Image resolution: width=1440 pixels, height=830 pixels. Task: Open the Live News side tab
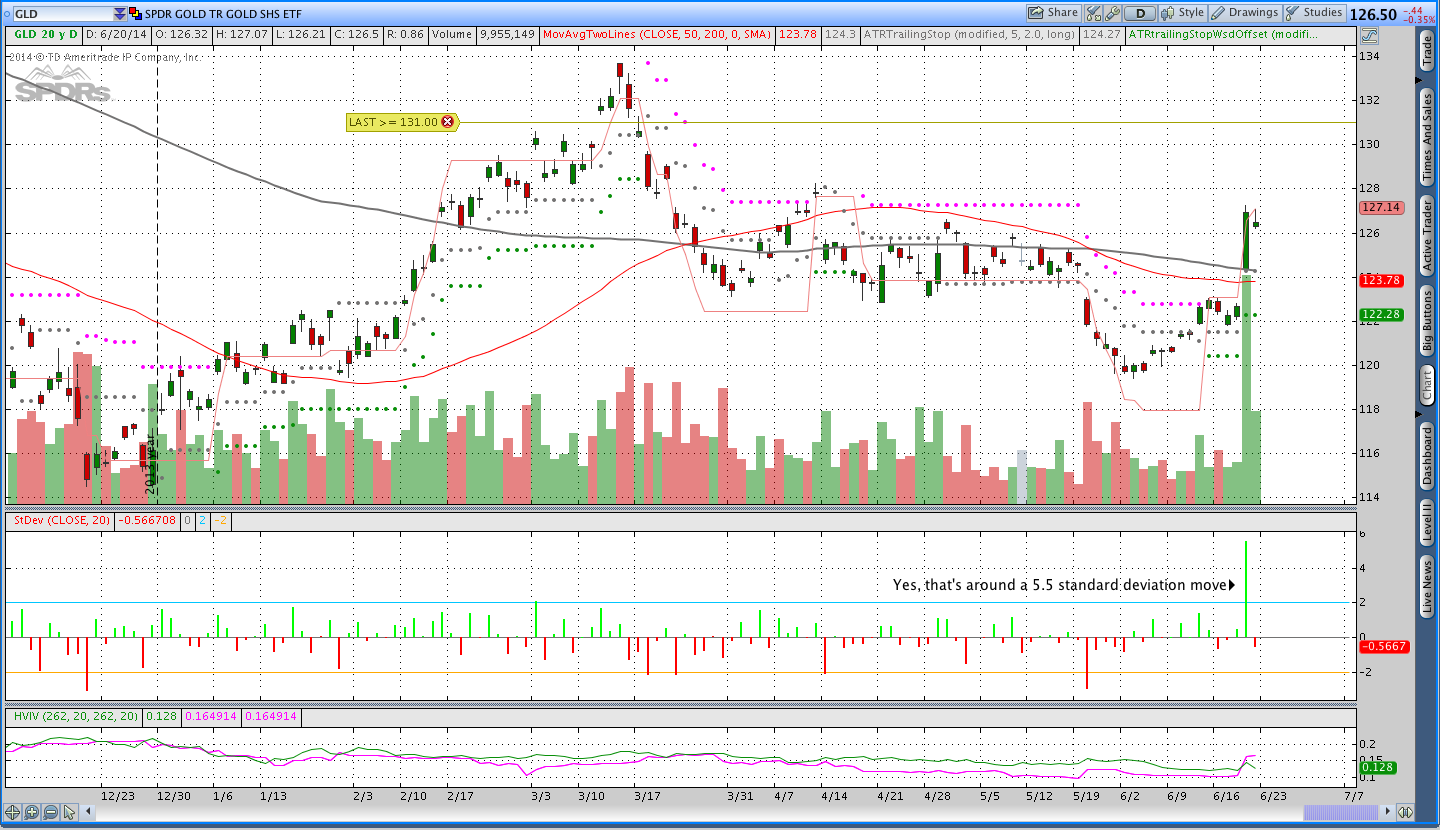click(1427, 588)
